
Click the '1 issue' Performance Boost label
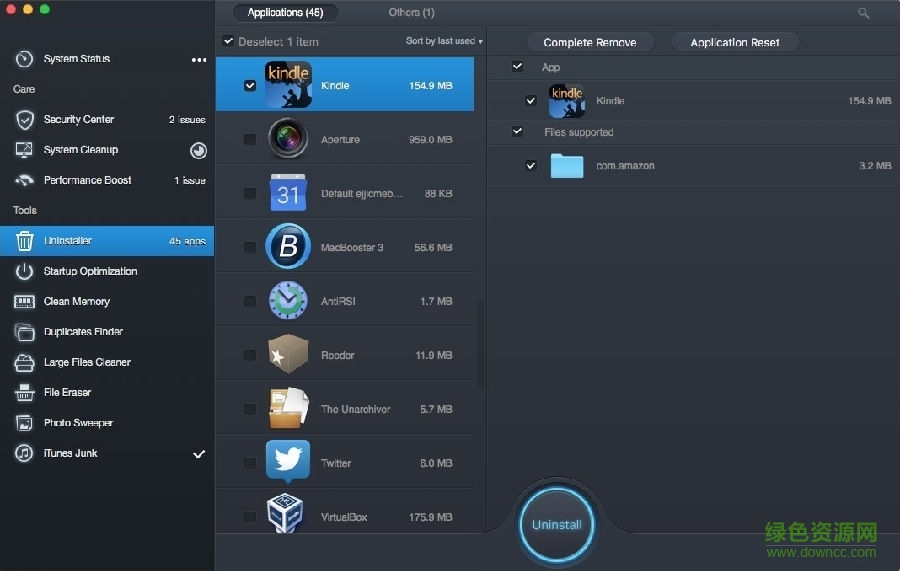click(190, 180)
